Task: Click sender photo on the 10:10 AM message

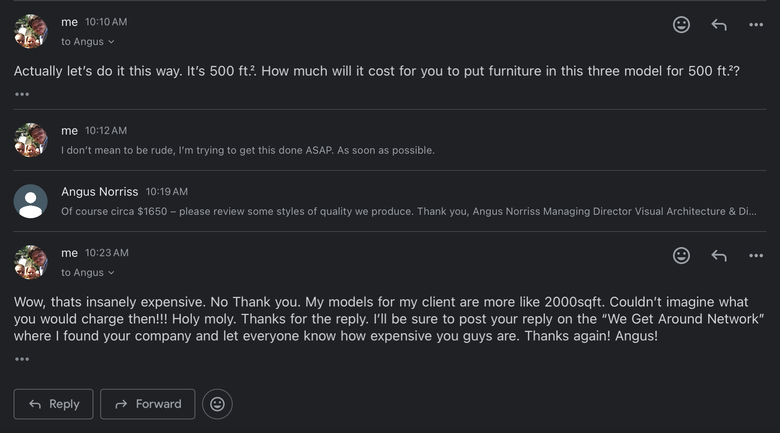Action: [30, 31]
